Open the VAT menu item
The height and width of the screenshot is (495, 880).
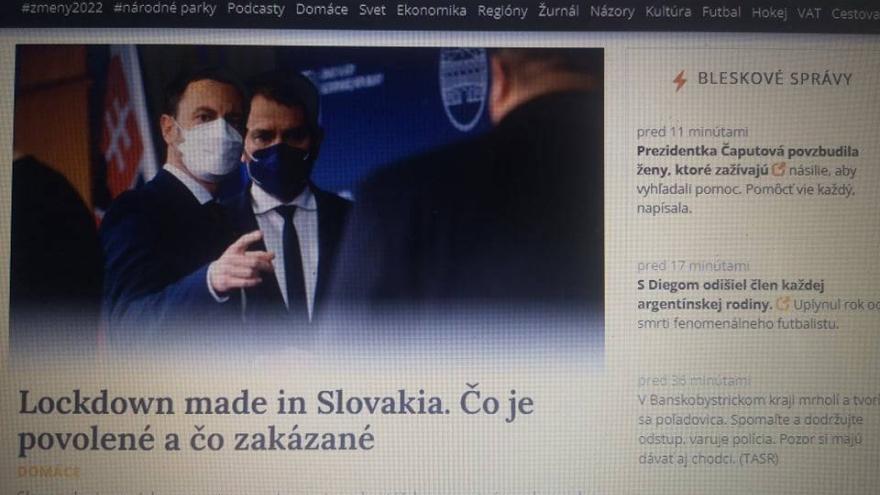point(809,13)
